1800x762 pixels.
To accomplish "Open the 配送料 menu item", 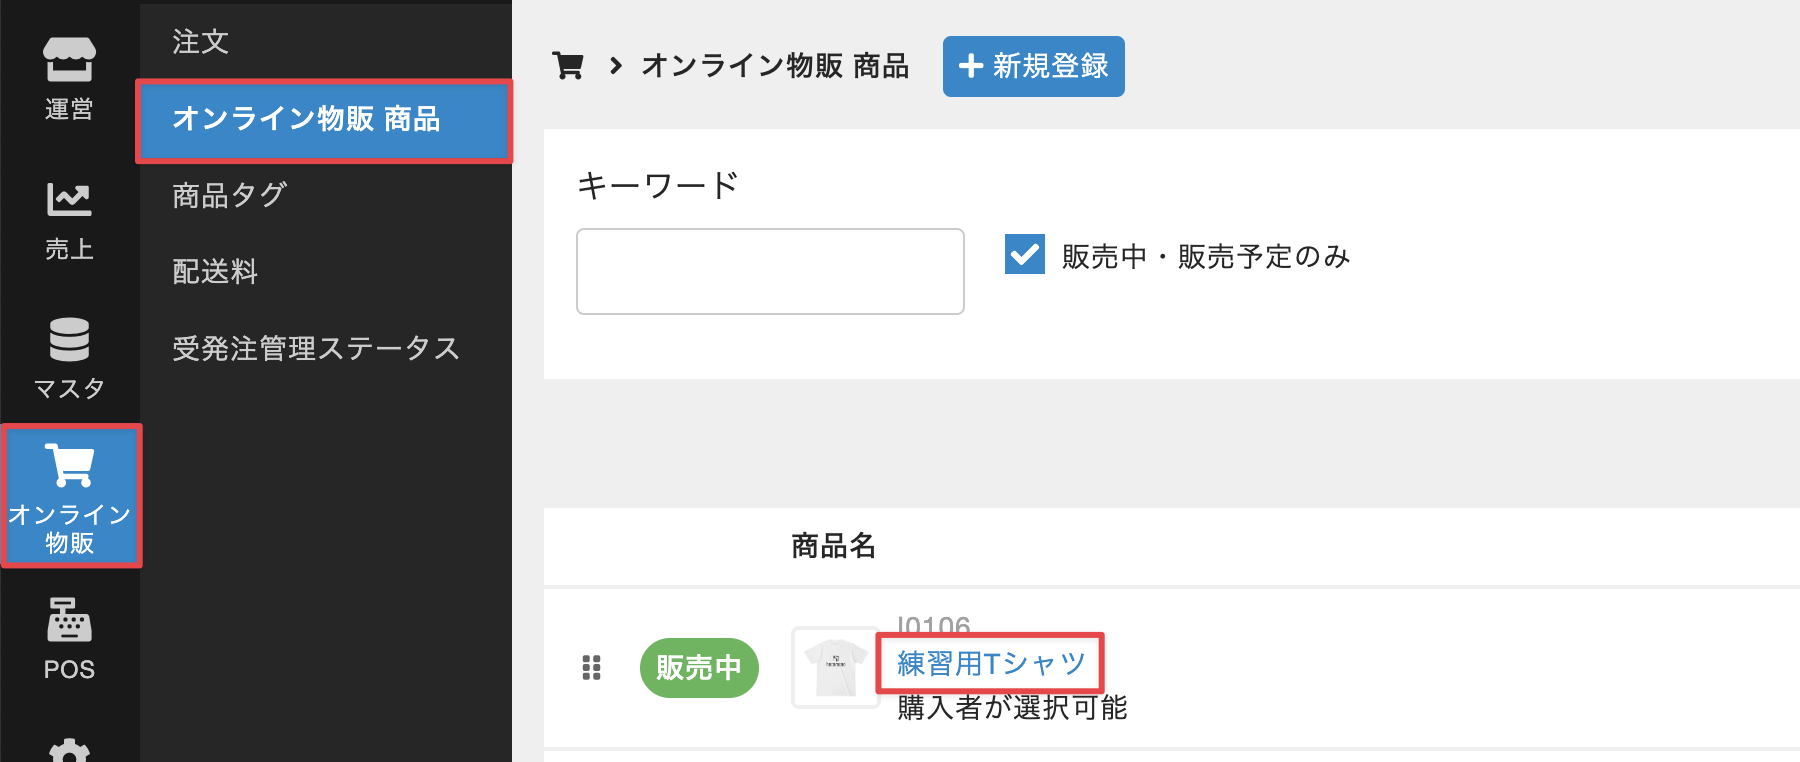I will click(x=215, y=272).
